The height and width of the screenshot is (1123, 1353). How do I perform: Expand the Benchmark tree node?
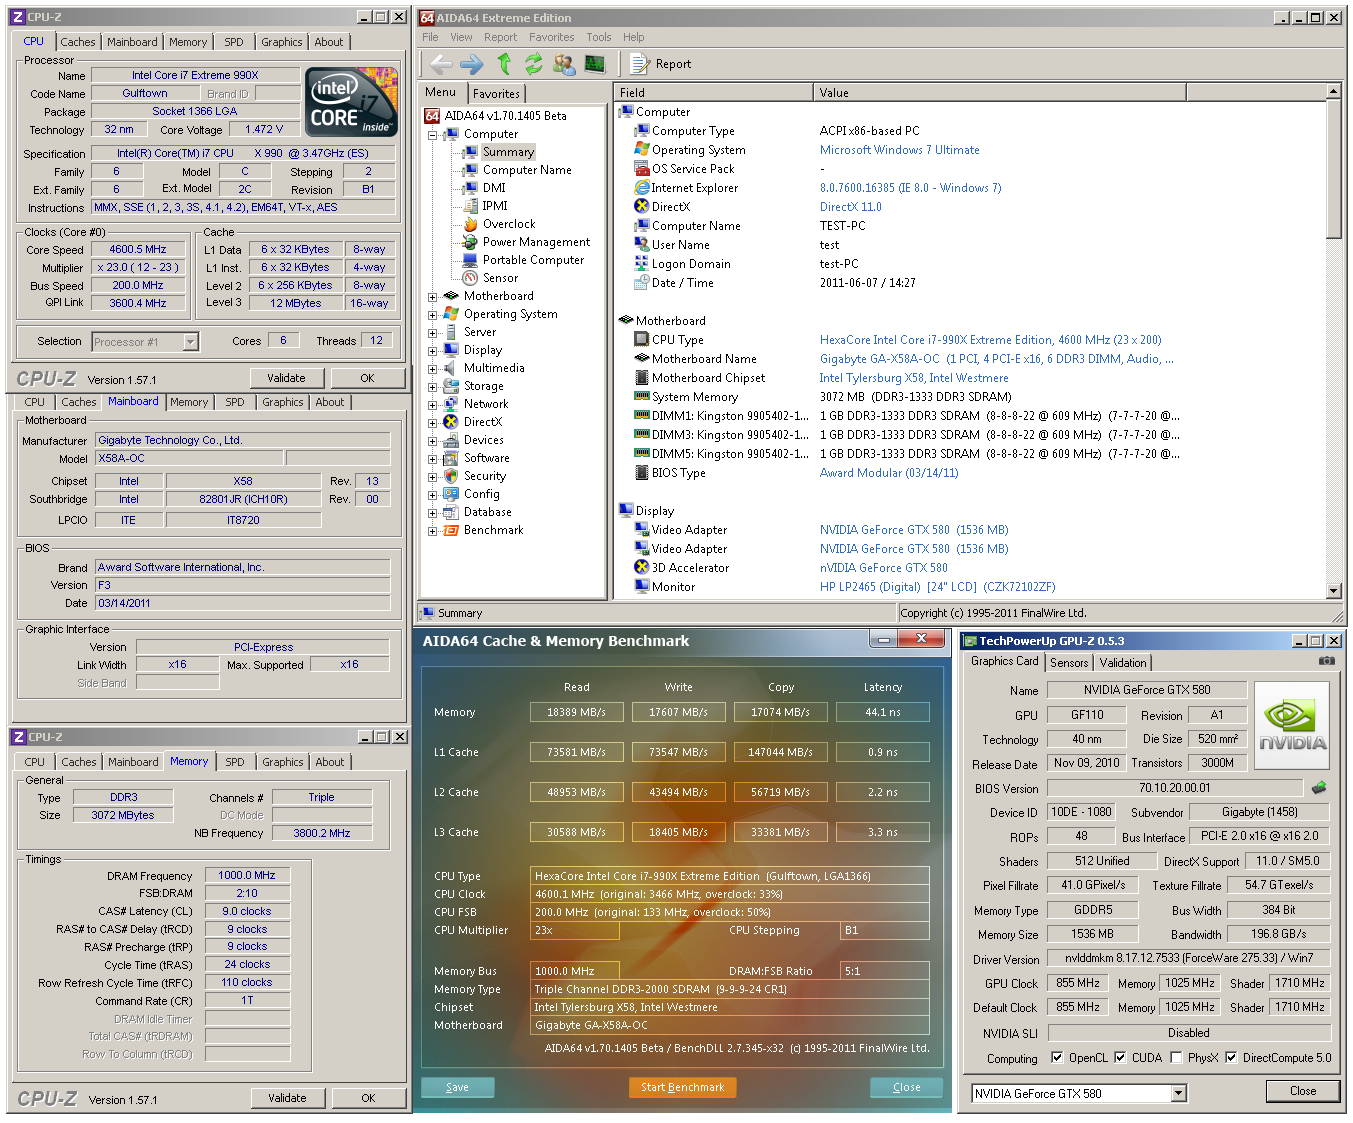pyautogui.click(x=432, y=530)
